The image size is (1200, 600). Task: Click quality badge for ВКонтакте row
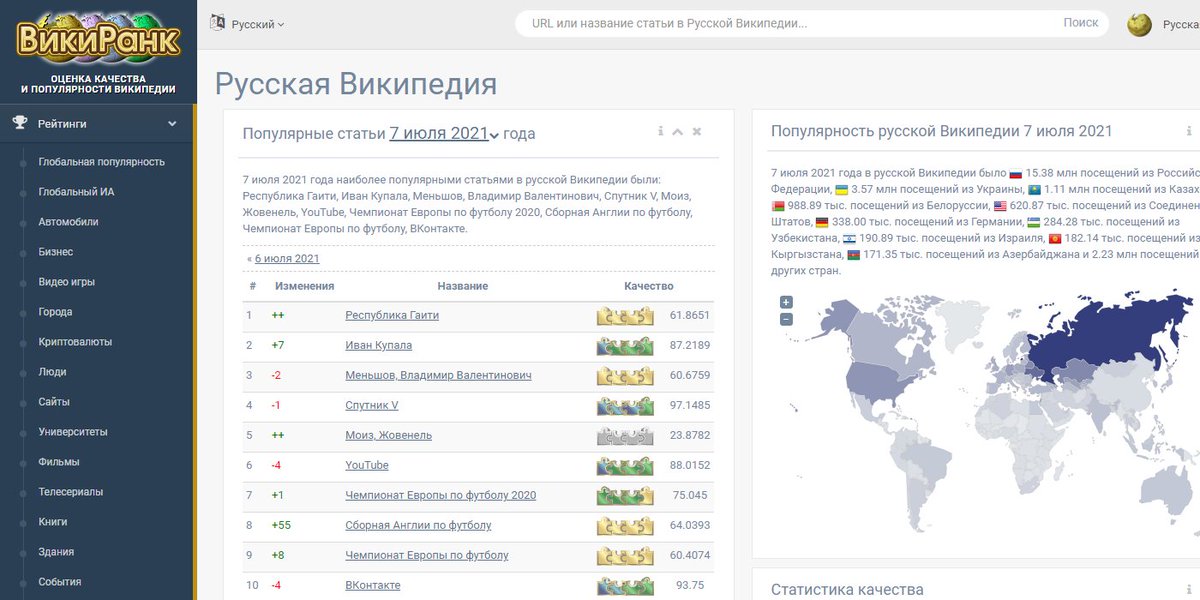point(625,586)
